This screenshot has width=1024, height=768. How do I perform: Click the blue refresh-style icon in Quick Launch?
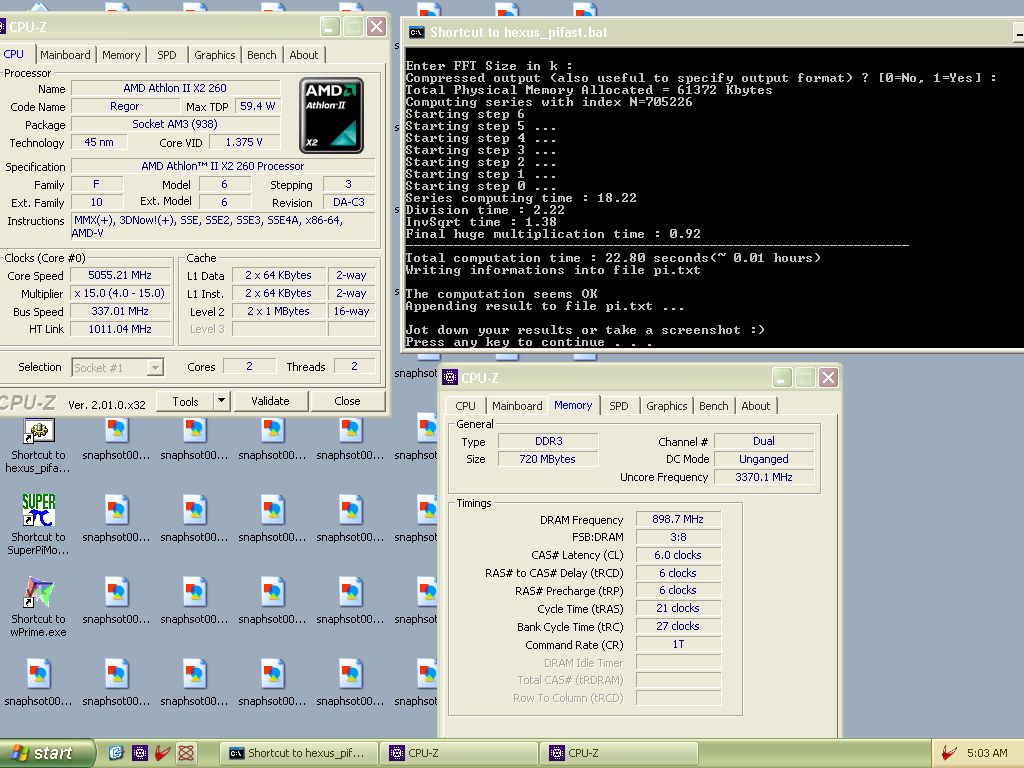click(116, 753)
